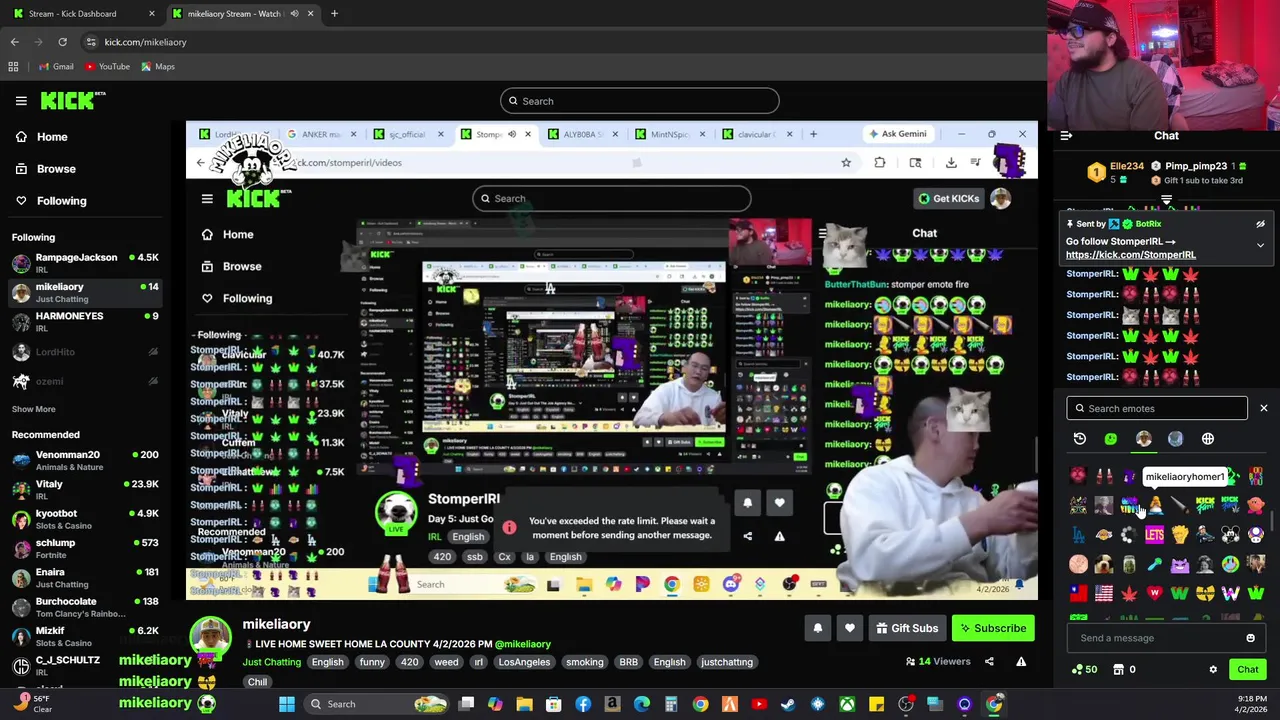This screenshot has width=1280, height=720.
Task: Open RampageJackson channel in sidebar
Action: pos(85,263)
